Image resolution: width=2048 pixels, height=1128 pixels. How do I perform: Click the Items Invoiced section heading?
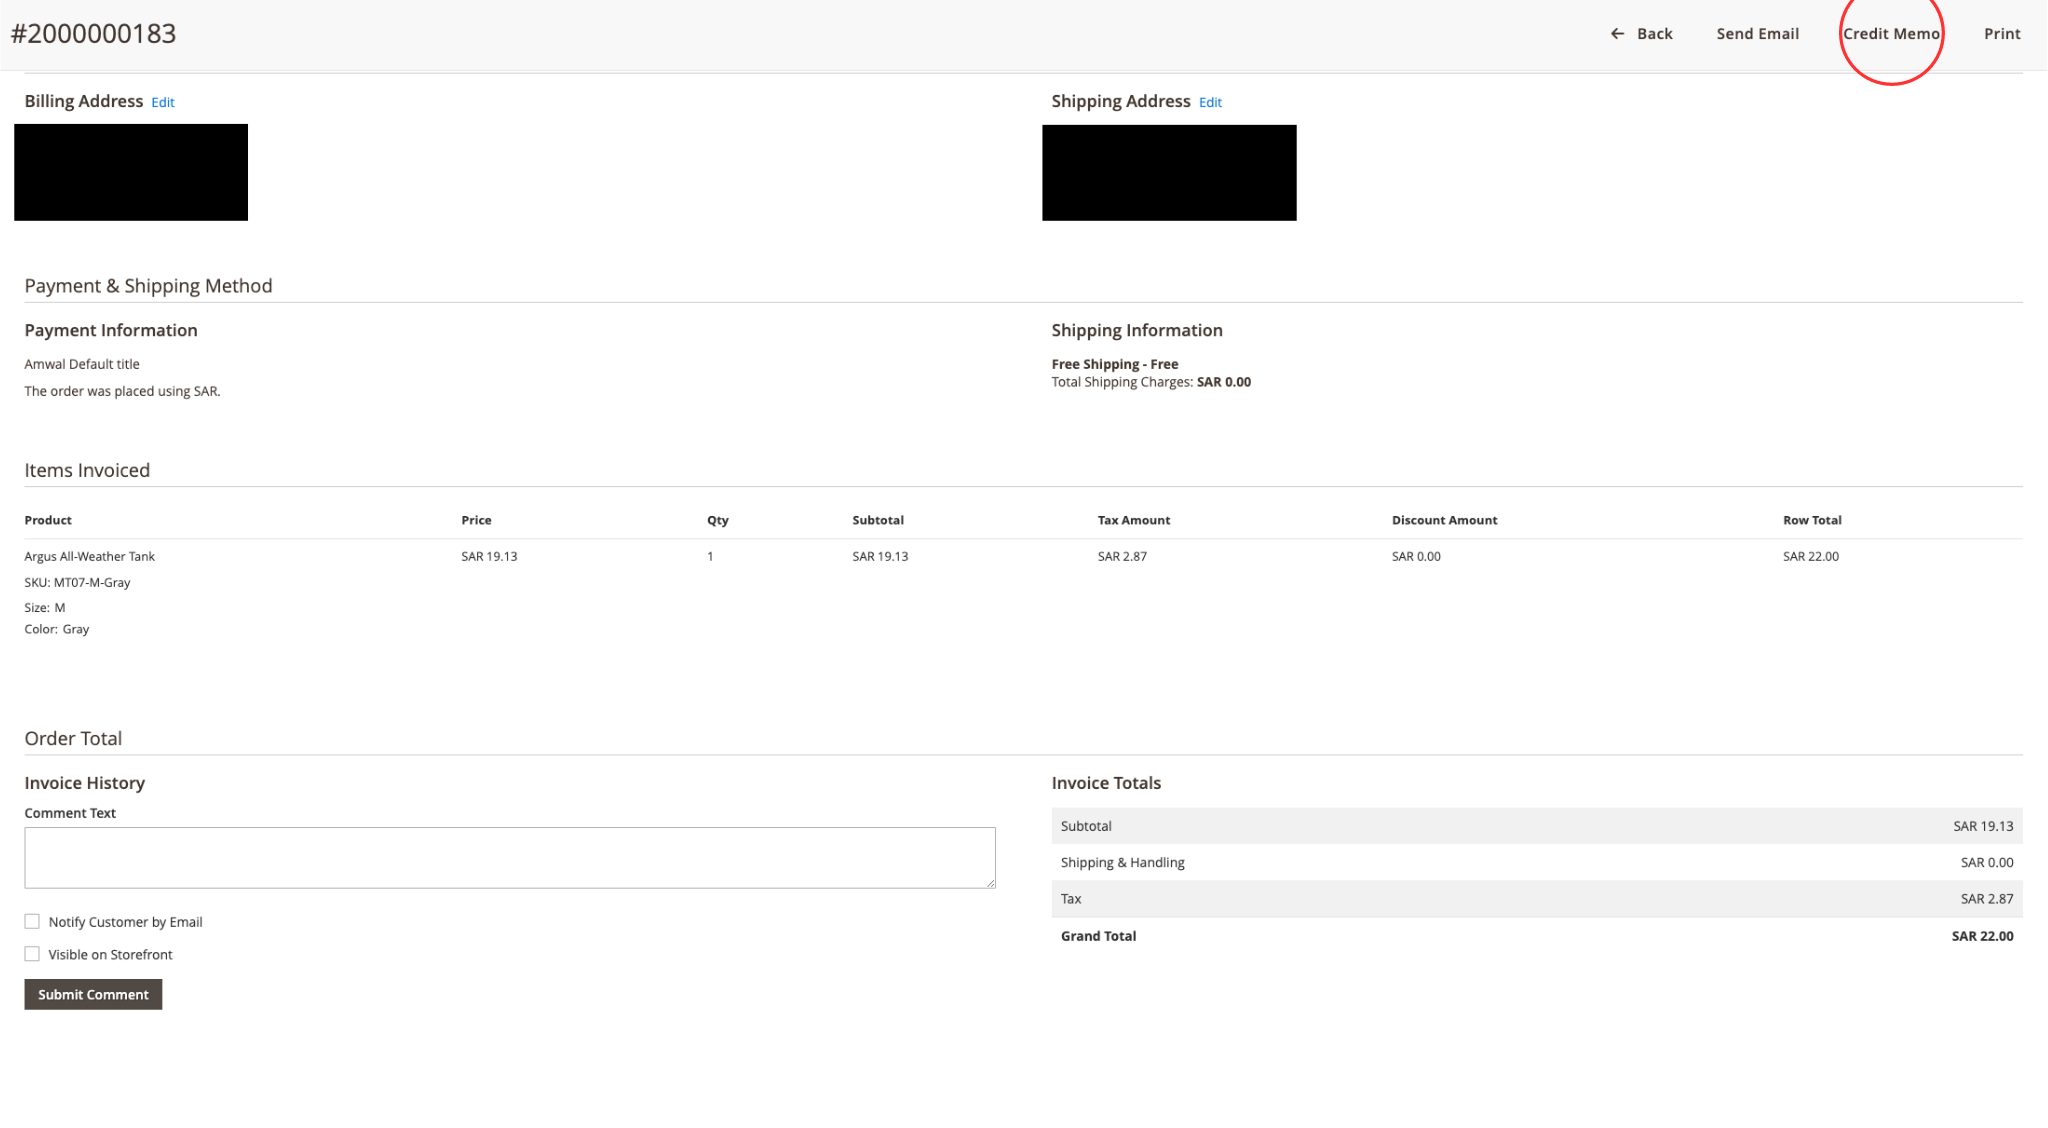click(87, 470)
